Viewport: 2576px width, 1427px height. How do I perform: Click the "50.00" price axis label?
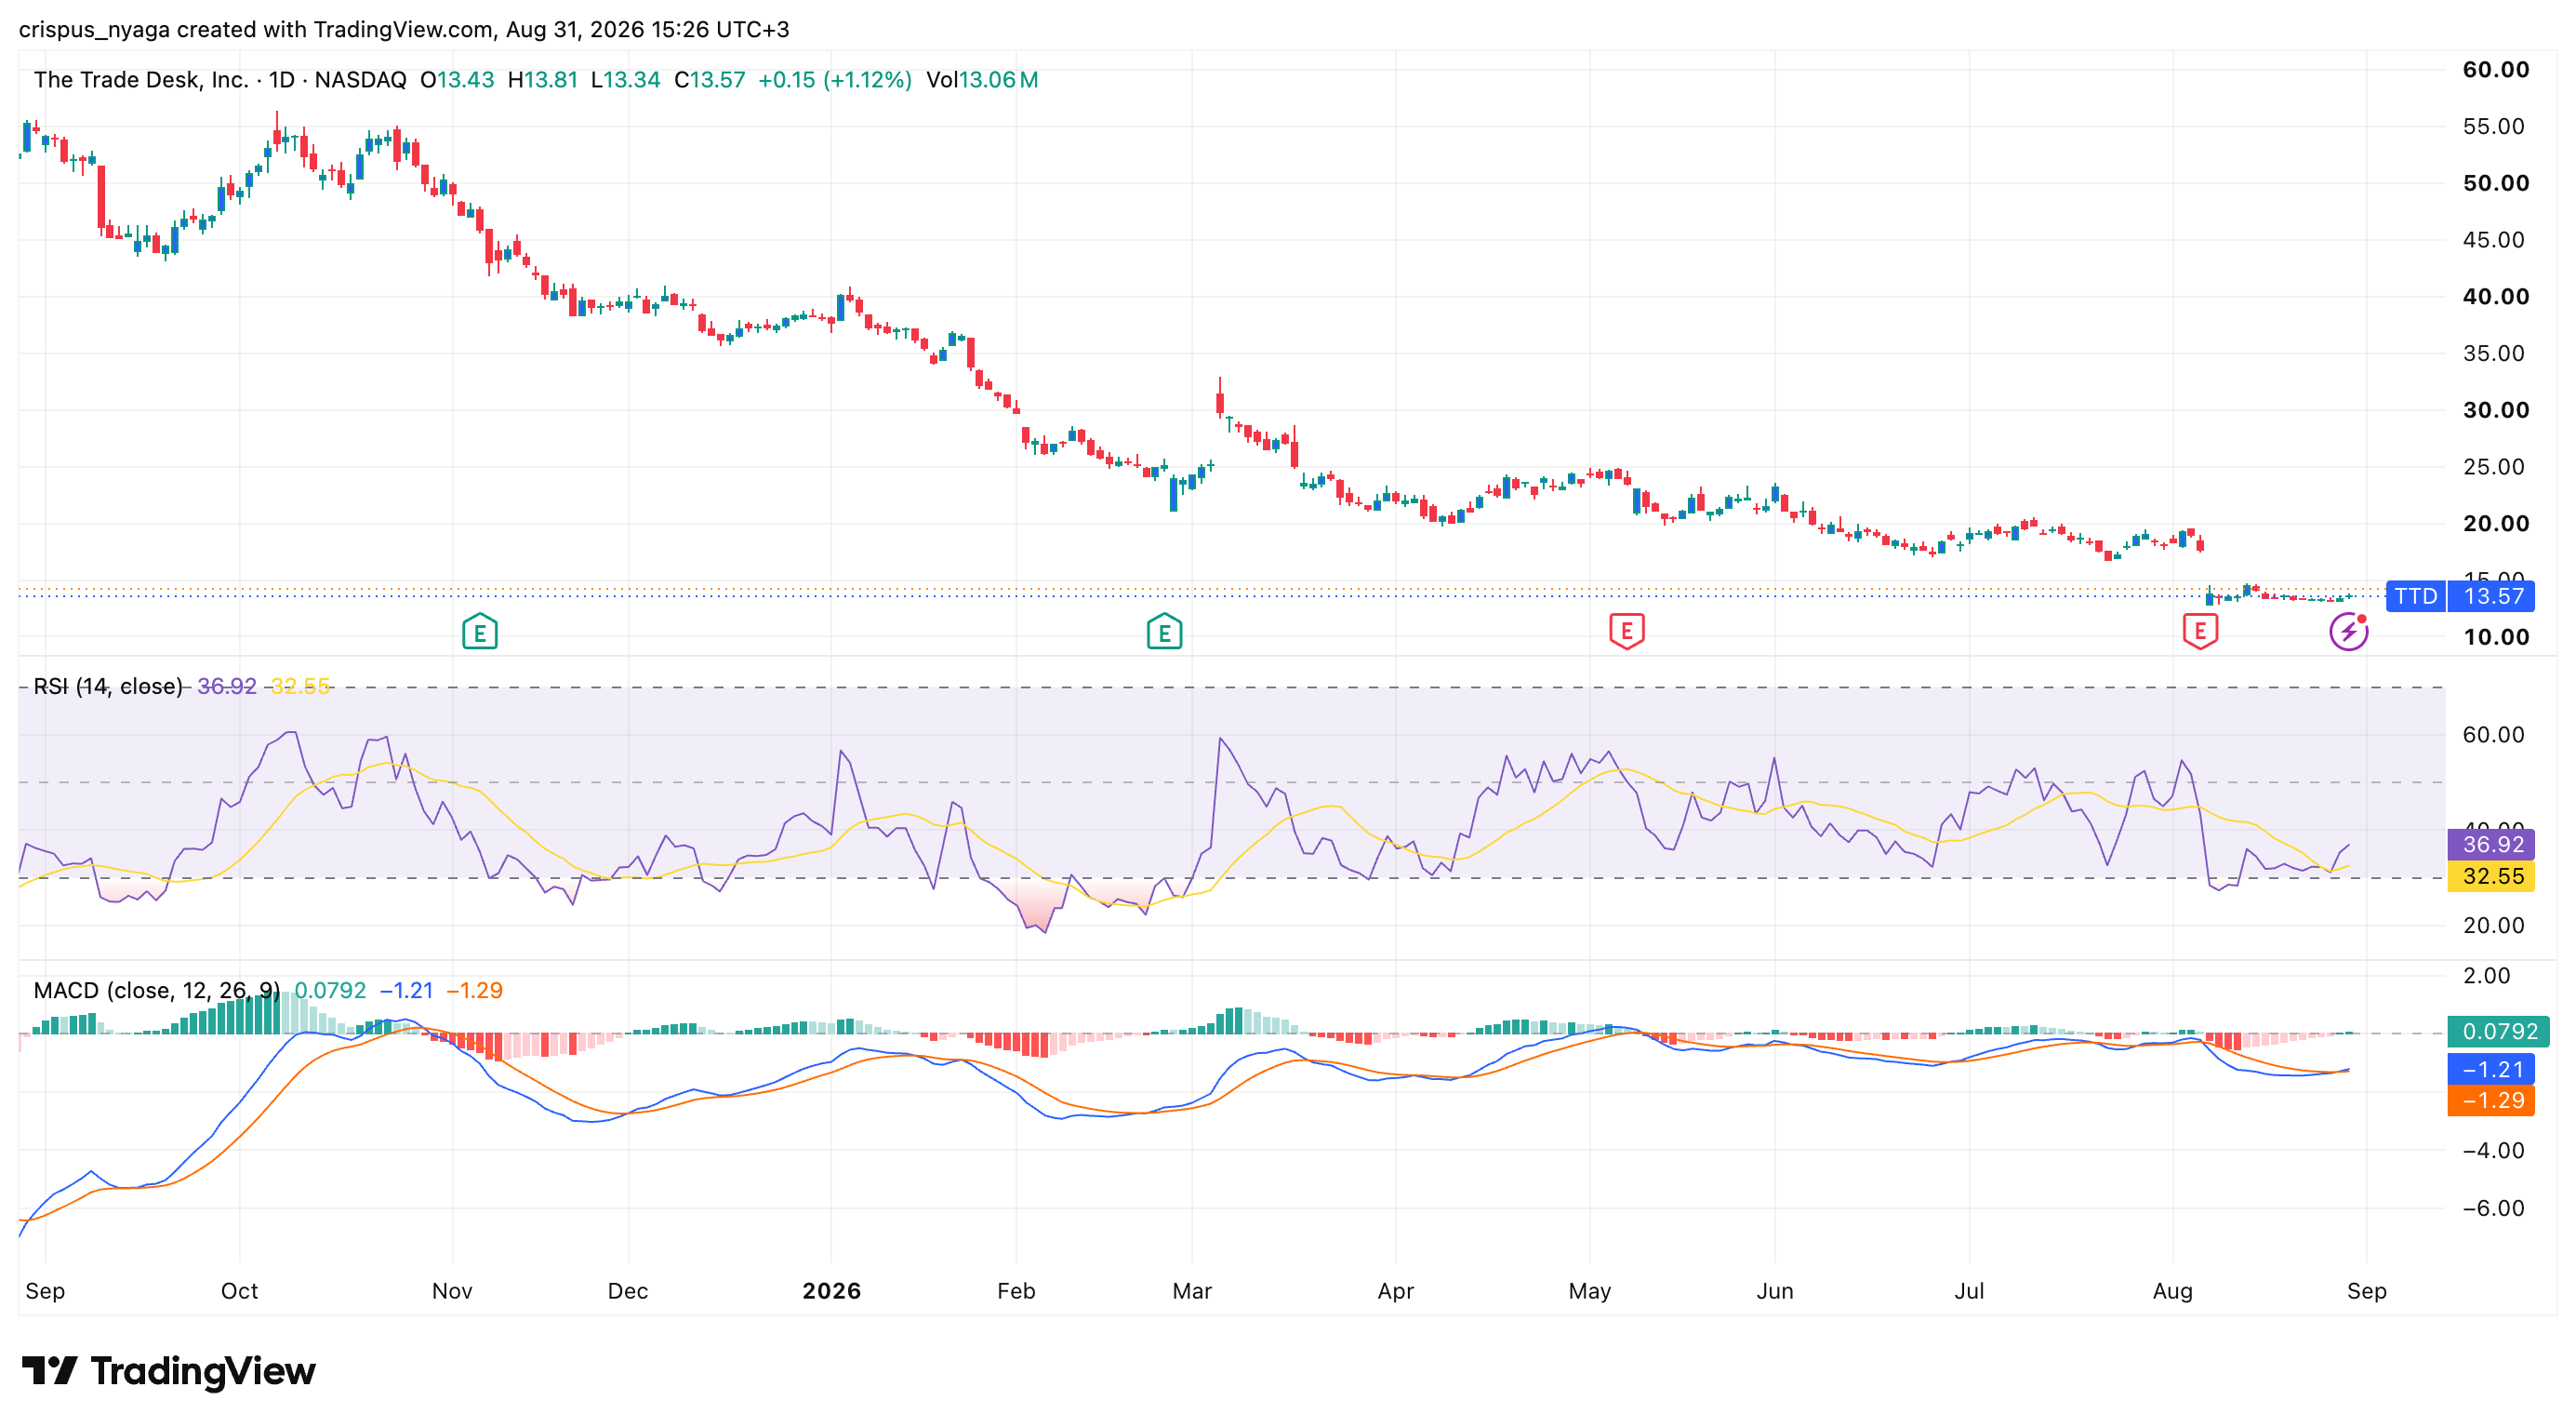tap(2496, 184)
